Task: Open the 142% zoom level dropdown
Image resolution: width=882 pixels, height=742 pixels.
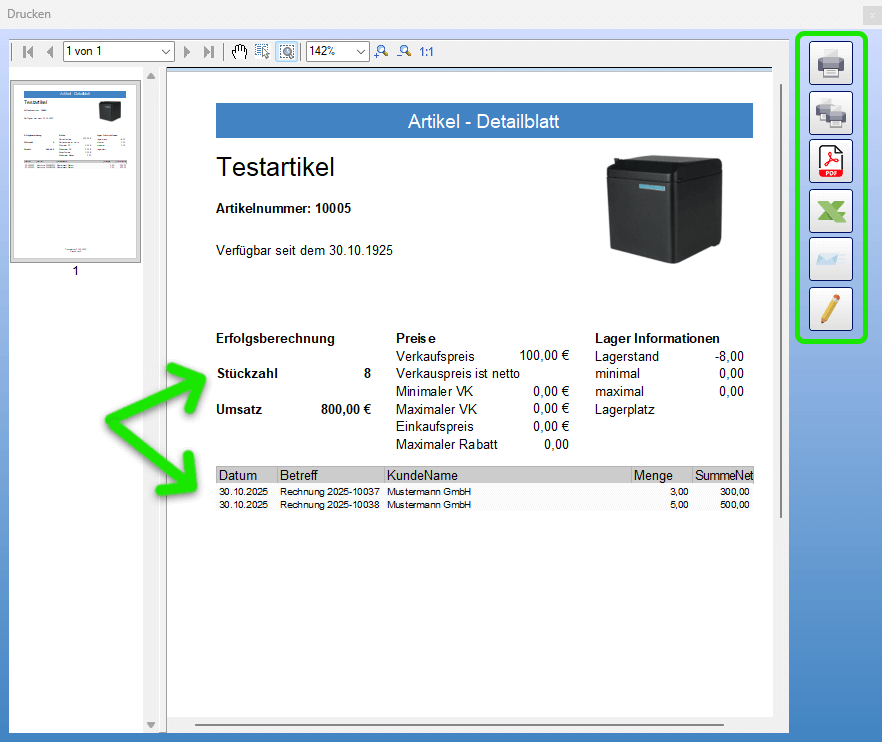Action: pyautogui.click(x=338, y=51)
